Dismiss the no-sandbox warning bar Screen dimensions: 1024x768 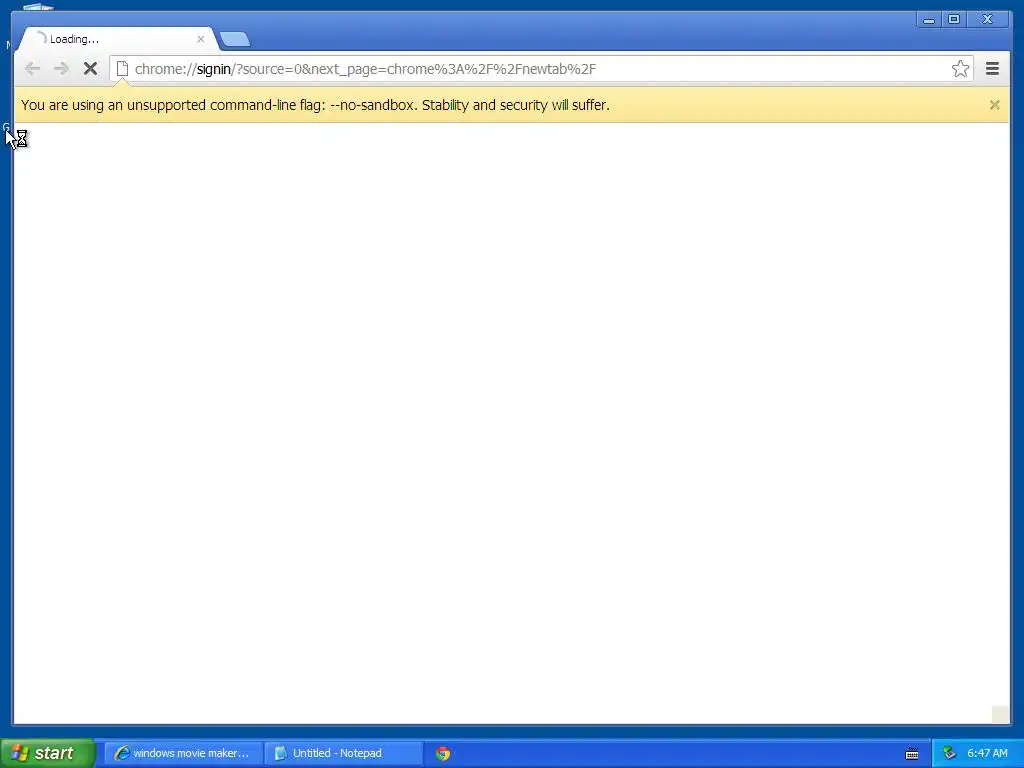(x=994, y=104)
